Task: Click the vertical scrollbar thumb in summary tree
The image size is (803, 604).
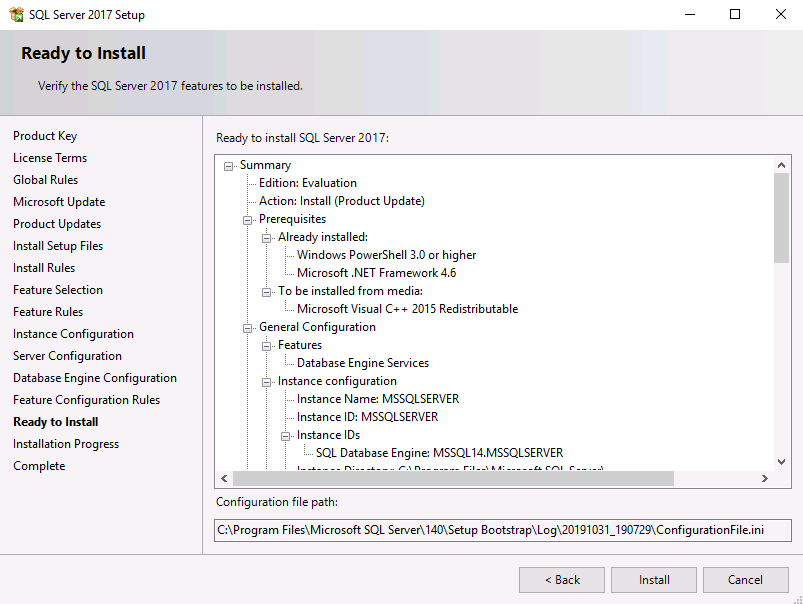Action: 781,218
